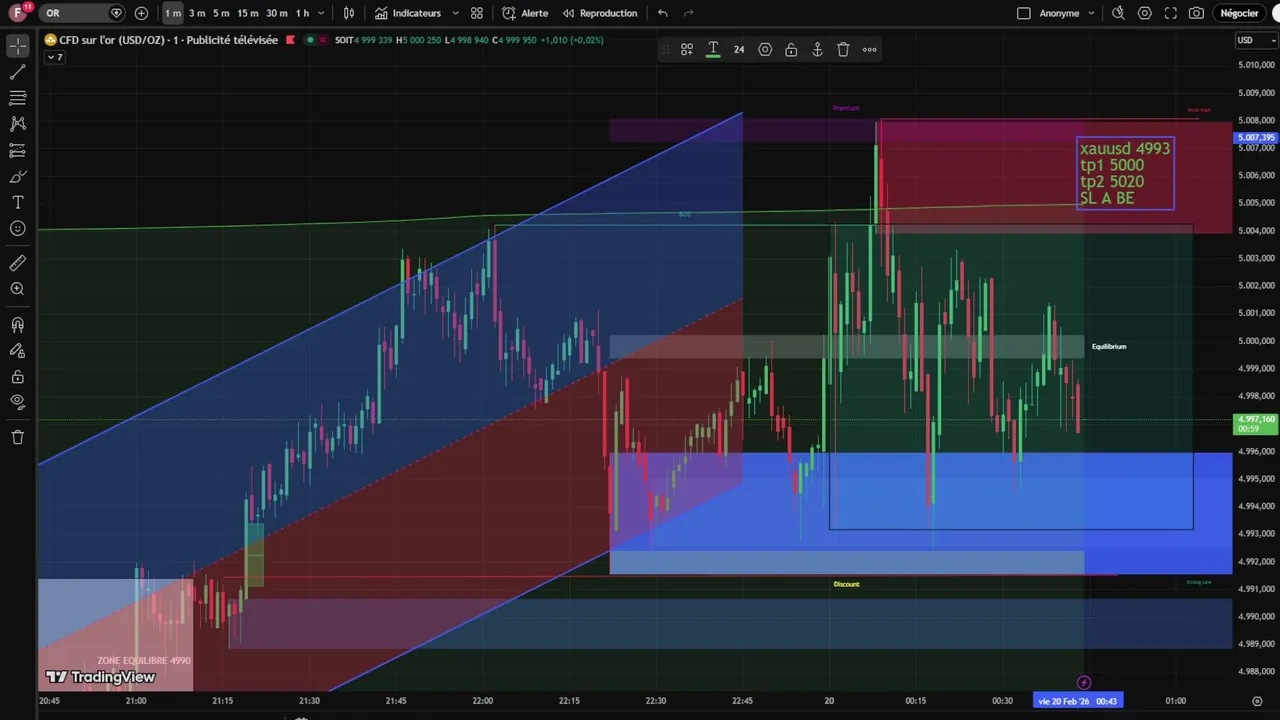The image size is (1280, 720).
Task: Open the emoji icons tool
Action: coord(17,228)
